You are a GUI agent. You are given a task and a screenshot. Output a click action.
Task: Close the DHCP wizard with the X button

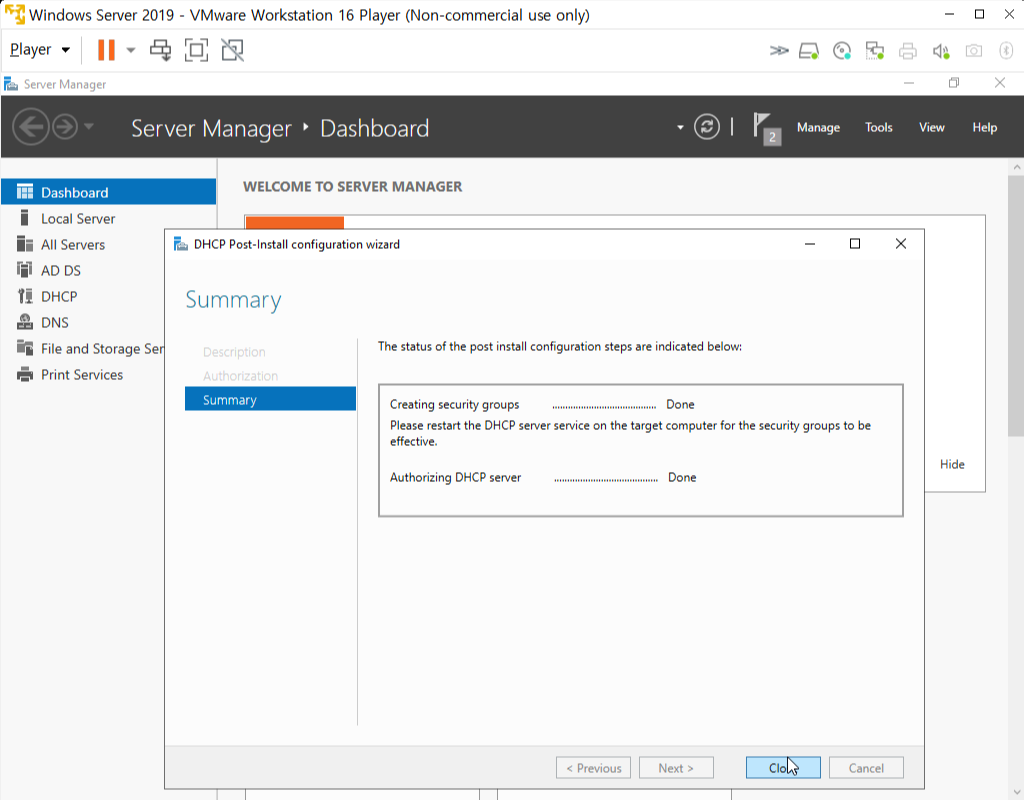pyautogui.click(x=901, y=244)
